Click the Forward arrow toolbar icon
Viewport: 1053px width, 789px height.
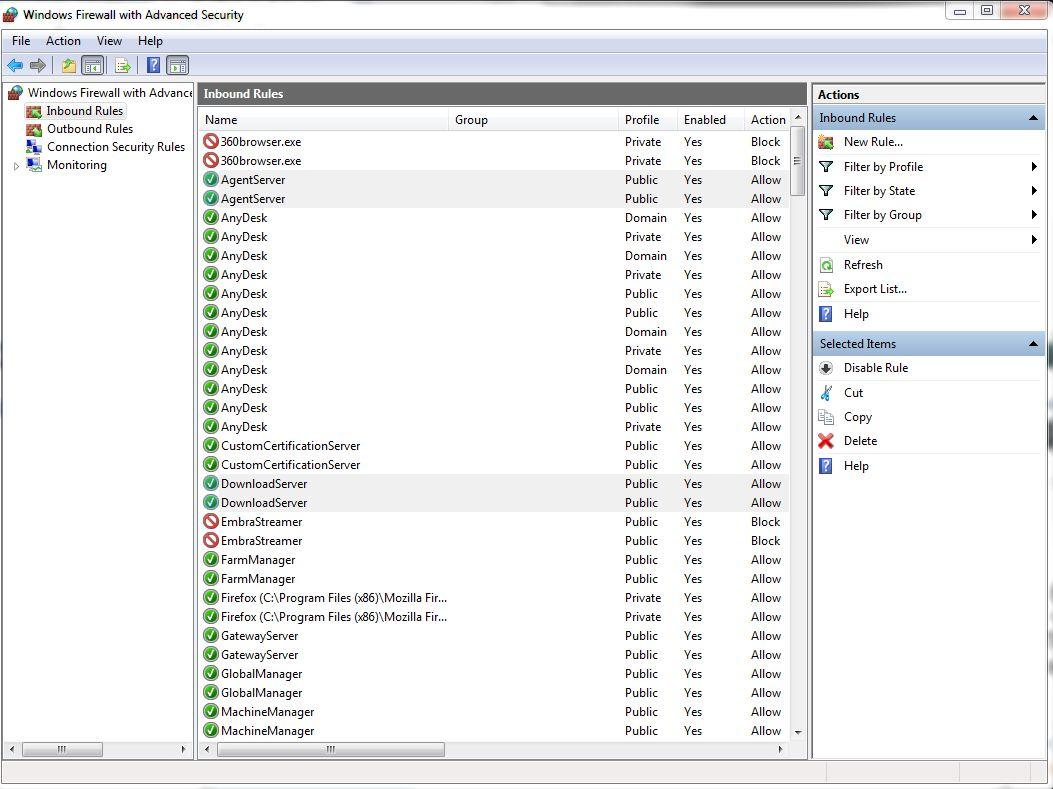click(38, 65)
